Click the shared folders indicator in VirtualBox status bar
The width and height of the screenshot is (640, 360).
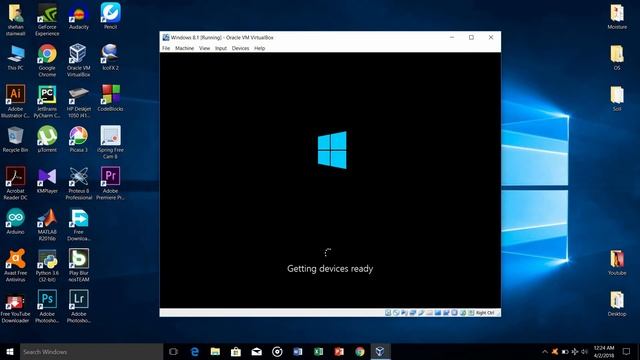point(429,313)
